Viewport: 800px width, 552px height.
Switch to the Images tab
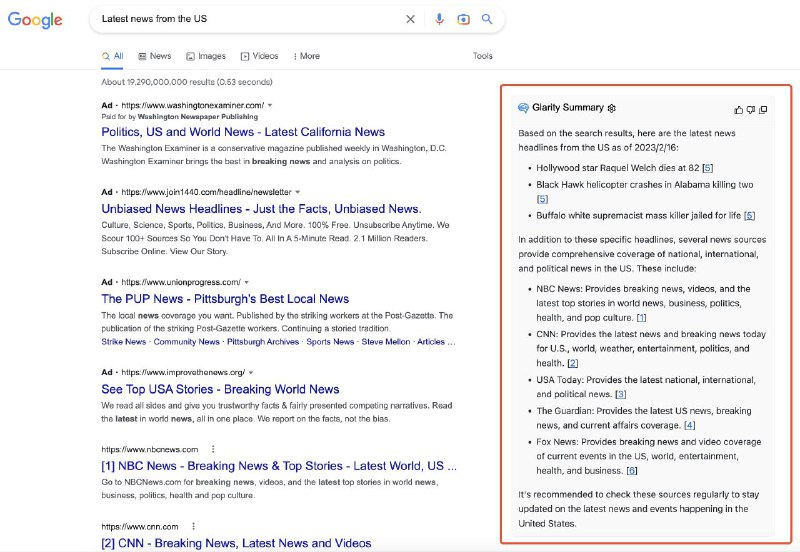click(x=206, y=56)
